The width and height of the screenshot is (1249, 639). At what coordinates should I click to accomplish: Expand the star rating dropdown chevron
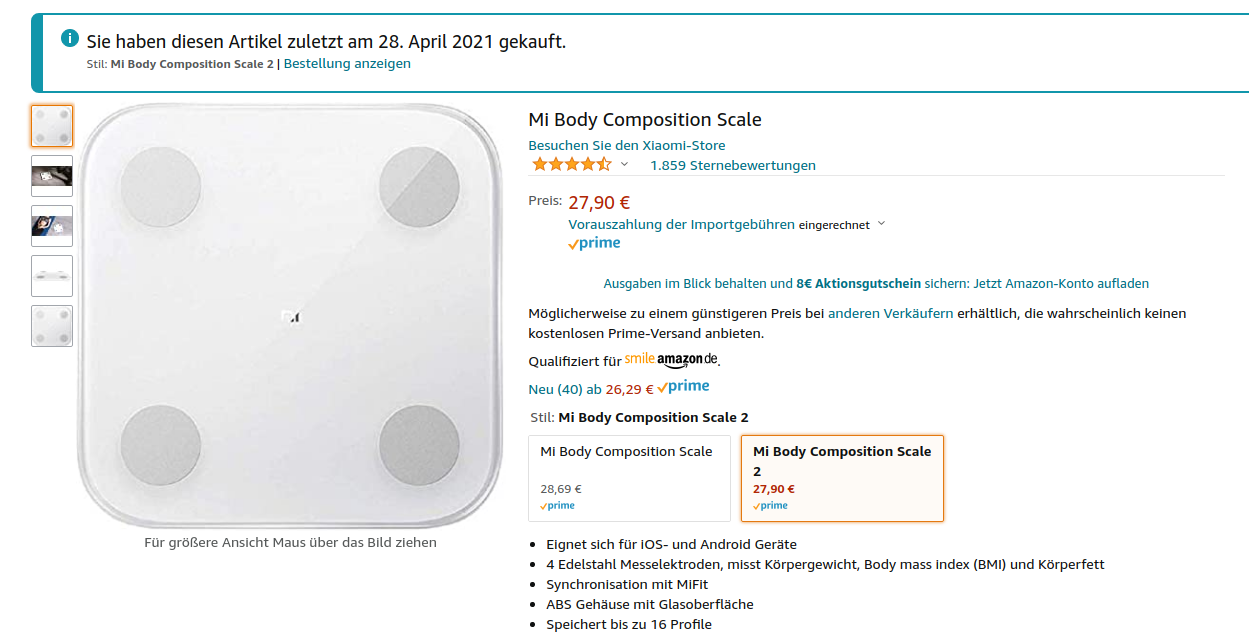[x=625, y=164]
